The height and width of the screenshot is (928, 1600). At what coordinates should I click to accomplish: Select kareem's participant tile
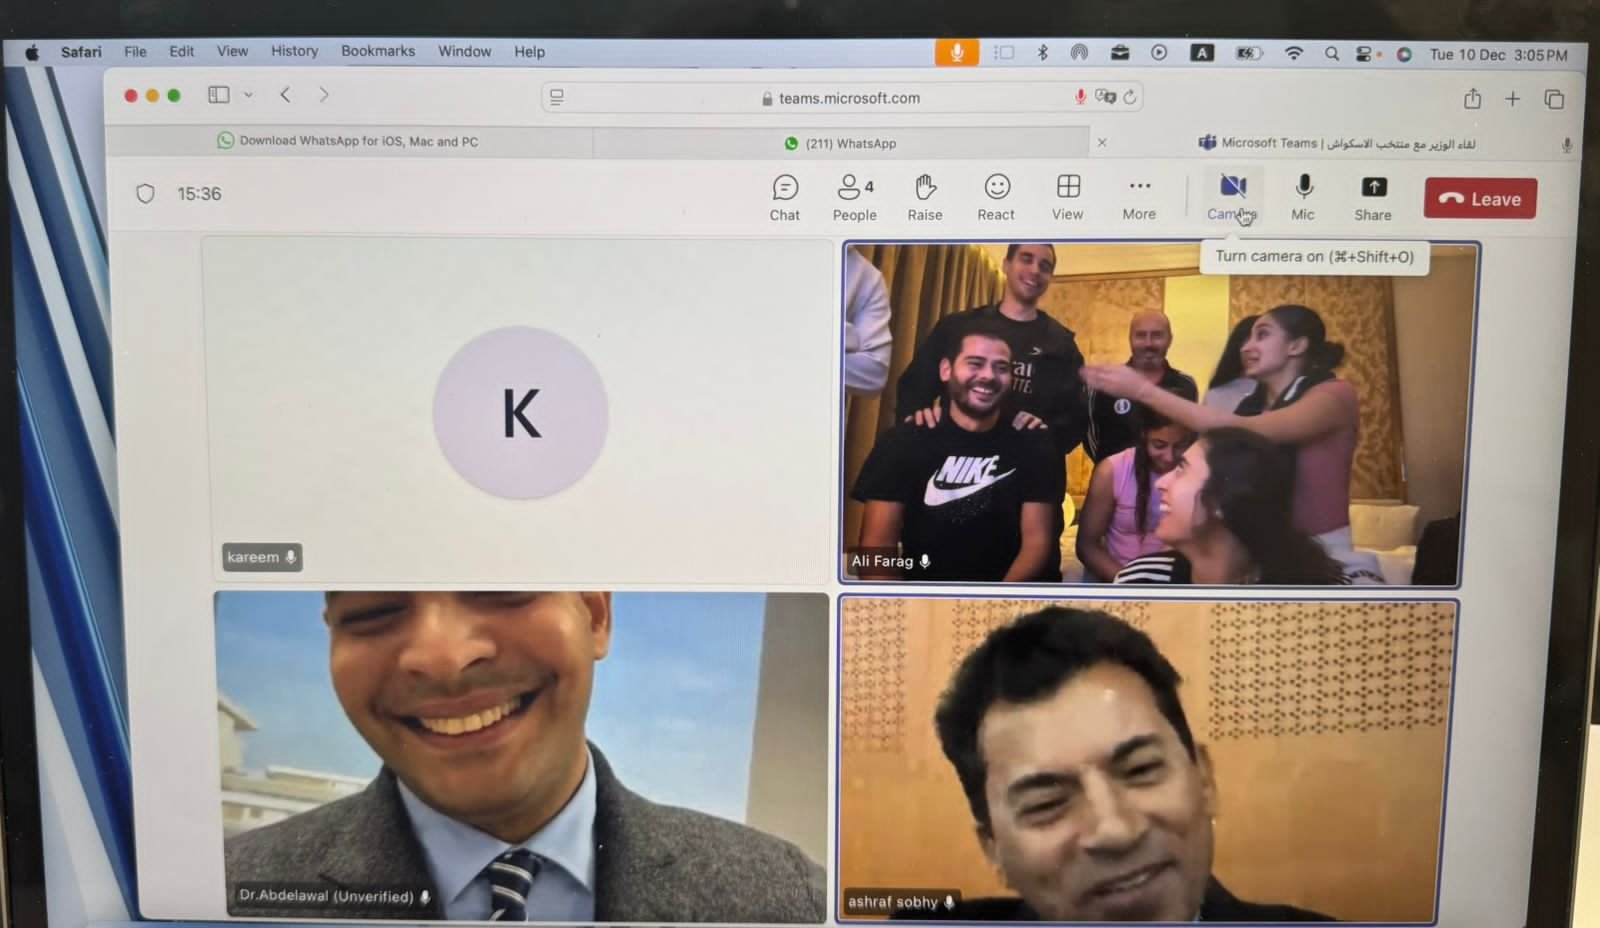[517, 410]
